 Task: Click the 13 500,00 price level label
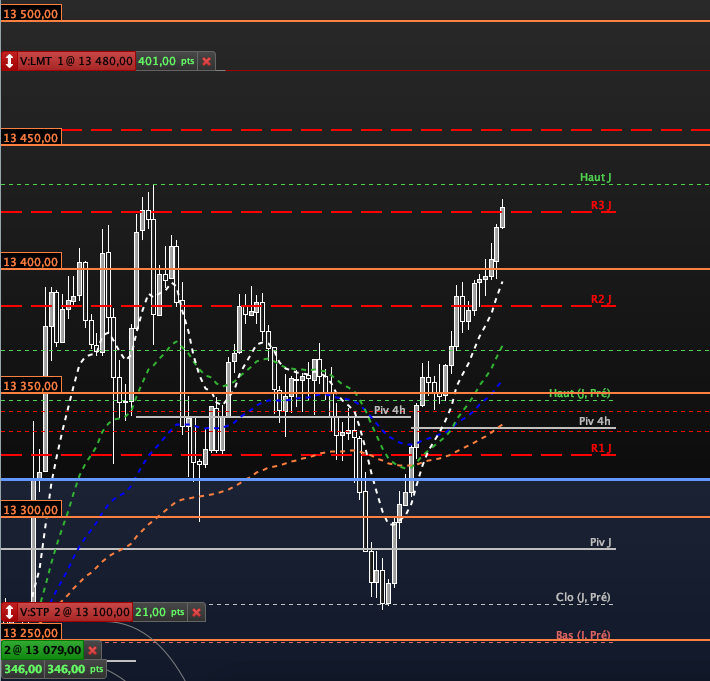[x=31, y=14]
